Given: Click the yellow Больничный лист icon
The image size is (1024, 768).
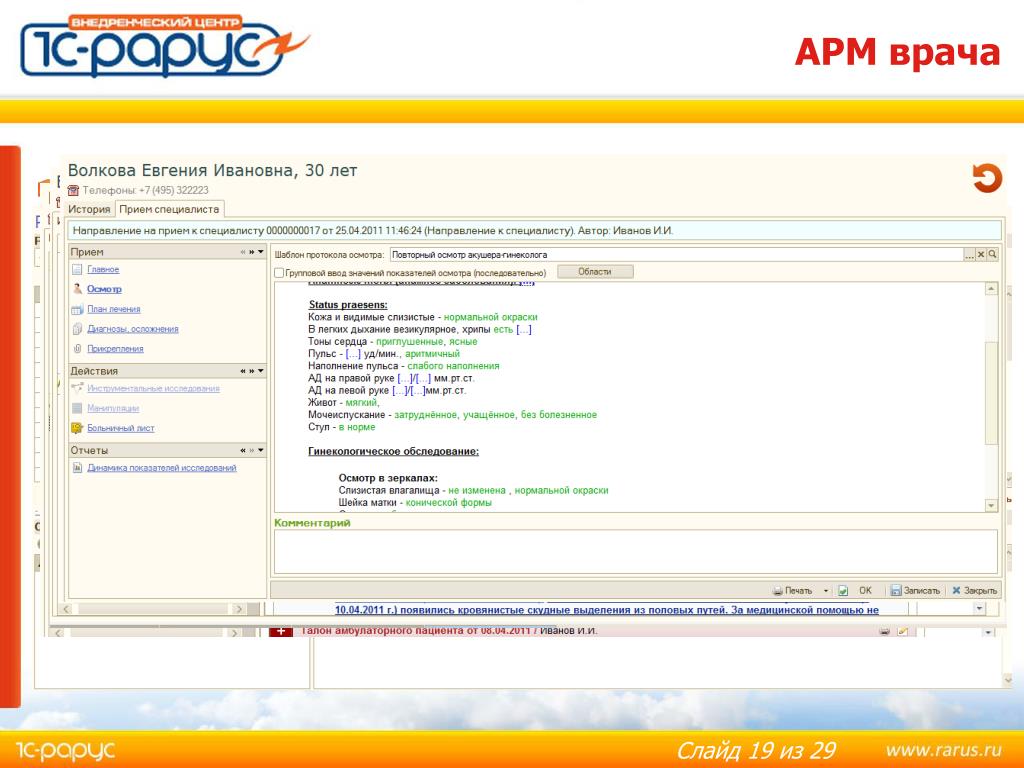Looking at the screenshot, I should 77,428.
